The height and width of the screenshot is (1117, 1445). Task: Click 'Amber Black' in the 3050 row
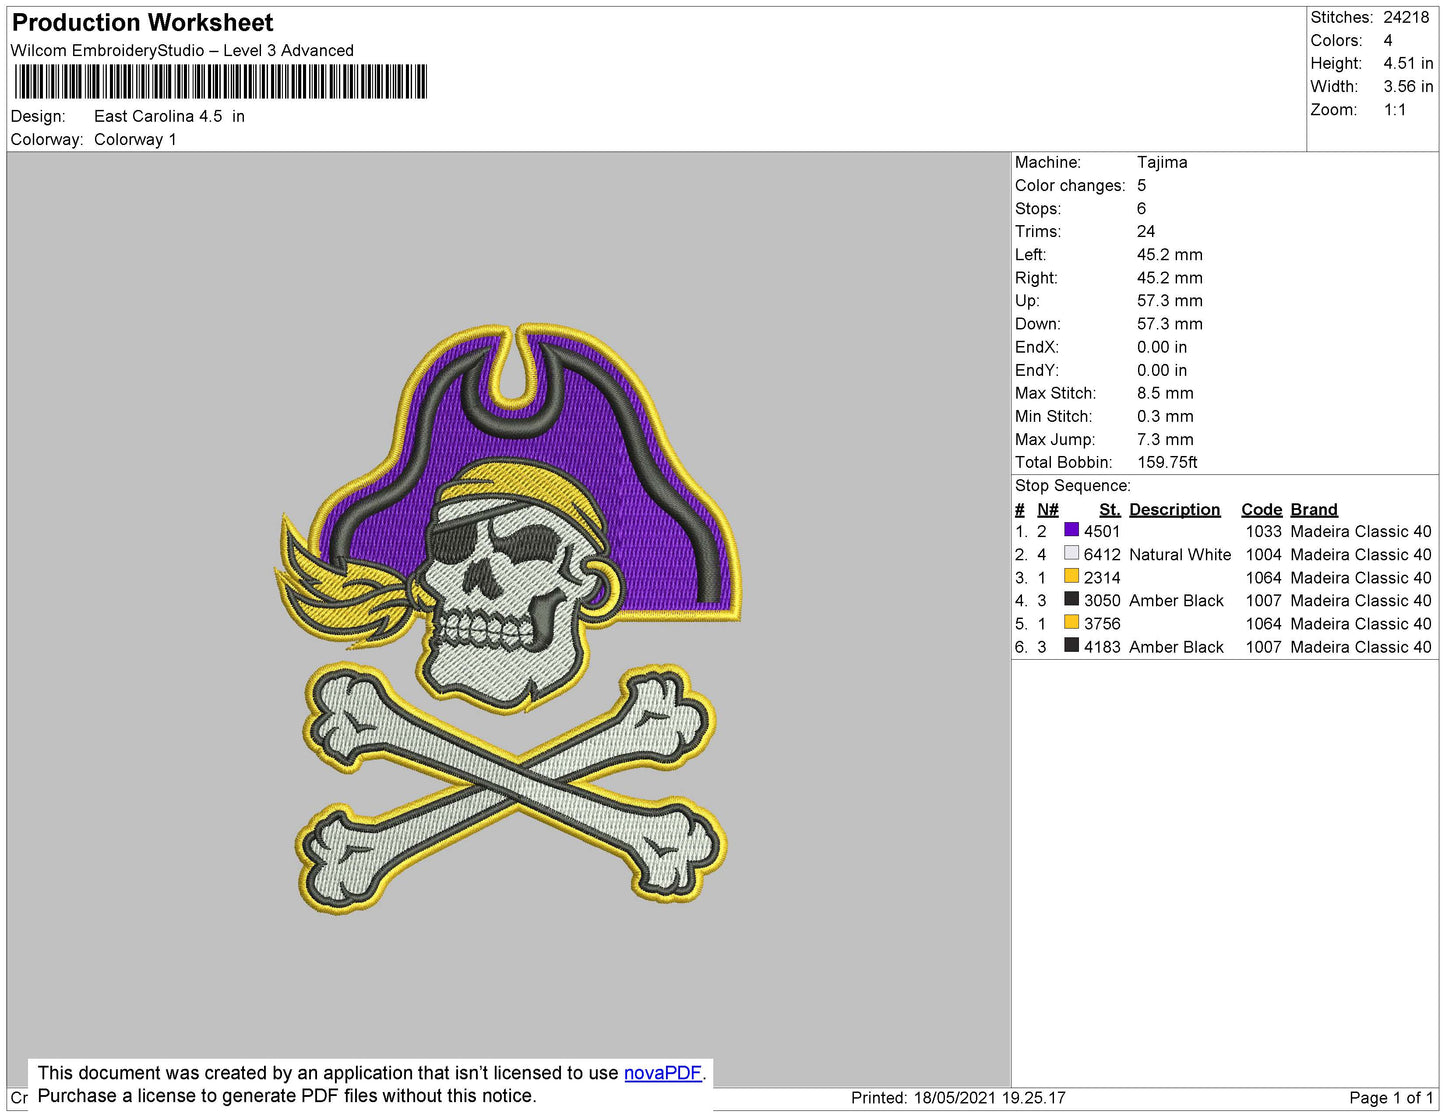(1176, 601)
